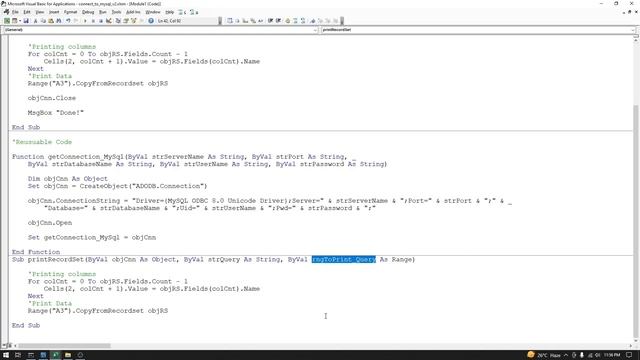Viewport: 640px width, 360px height.
Task: Undo the last edit via toolbar
Action: click(x=68, y=21)
